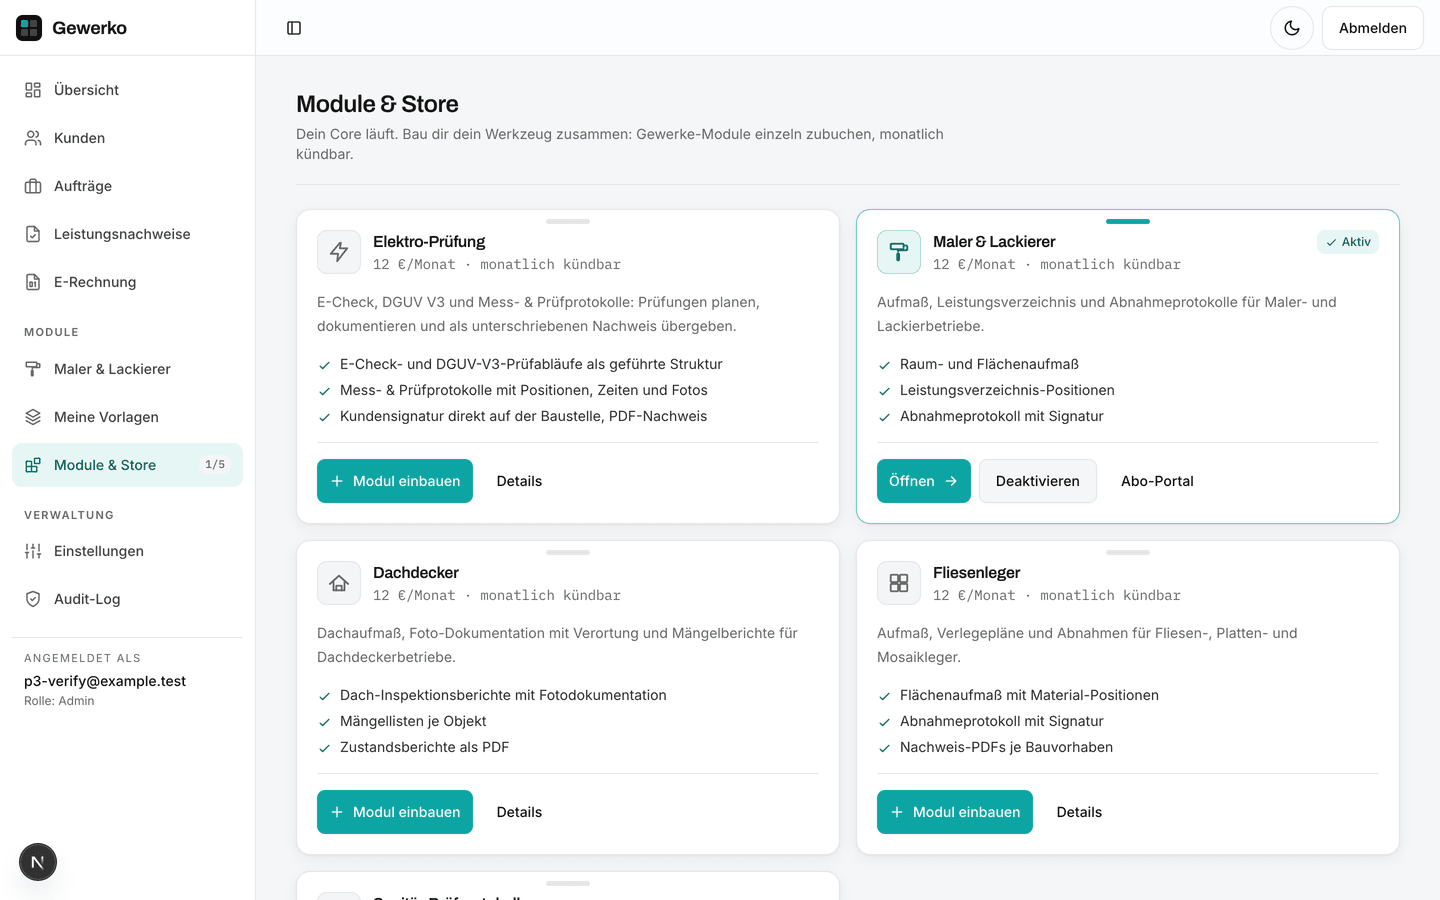This screenshot has width=1440, height=900.
Task: Click 'Mängellisten je Objekt' feature line
Action: coord(413,721)
